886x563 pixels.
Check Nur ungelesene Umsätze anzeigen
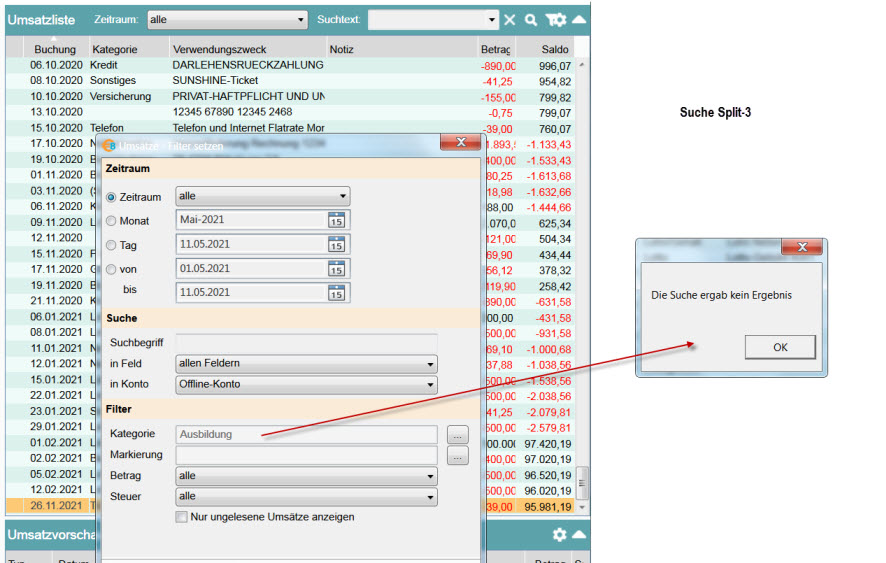[x=181, y=517]
